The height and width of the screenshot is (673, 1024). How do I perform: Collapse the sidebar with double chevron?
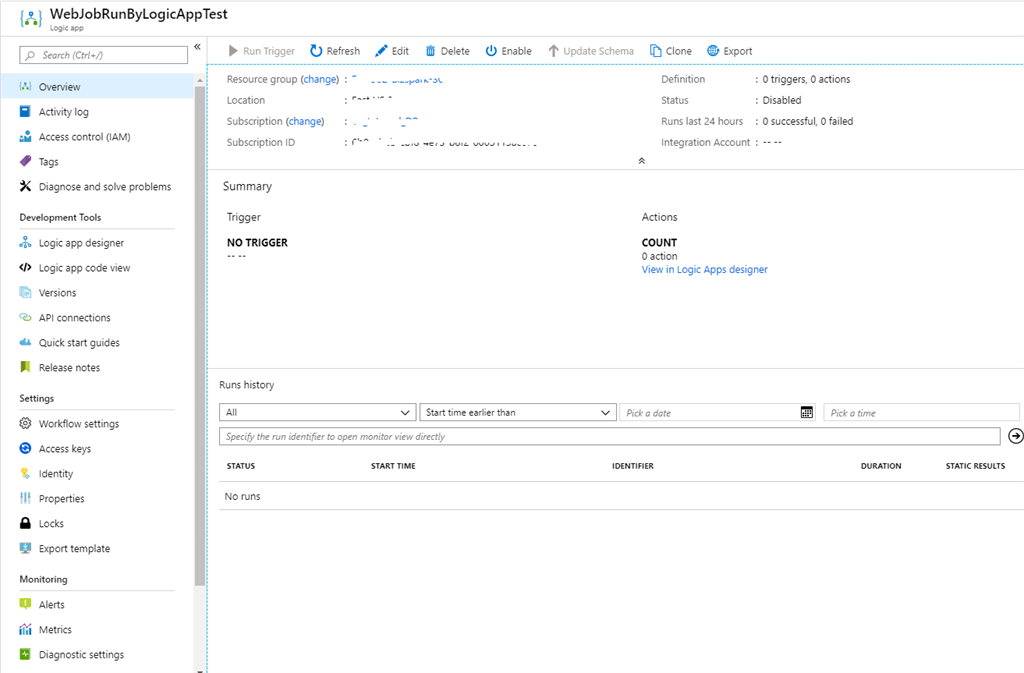click(198, 47)
